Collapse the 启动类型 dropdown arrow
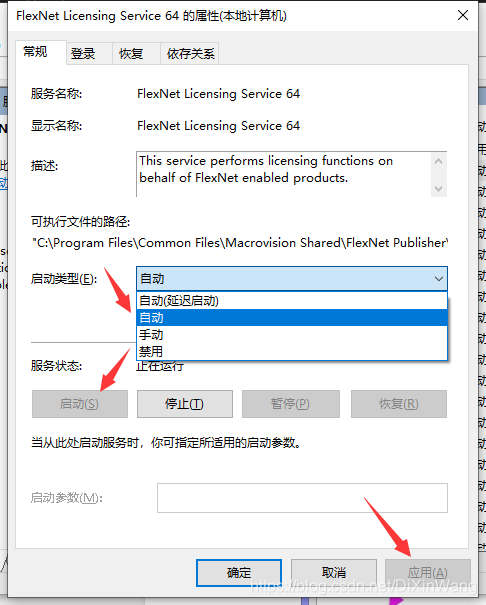Viewport: 486px width, 605px height. (x=439, y=279)
